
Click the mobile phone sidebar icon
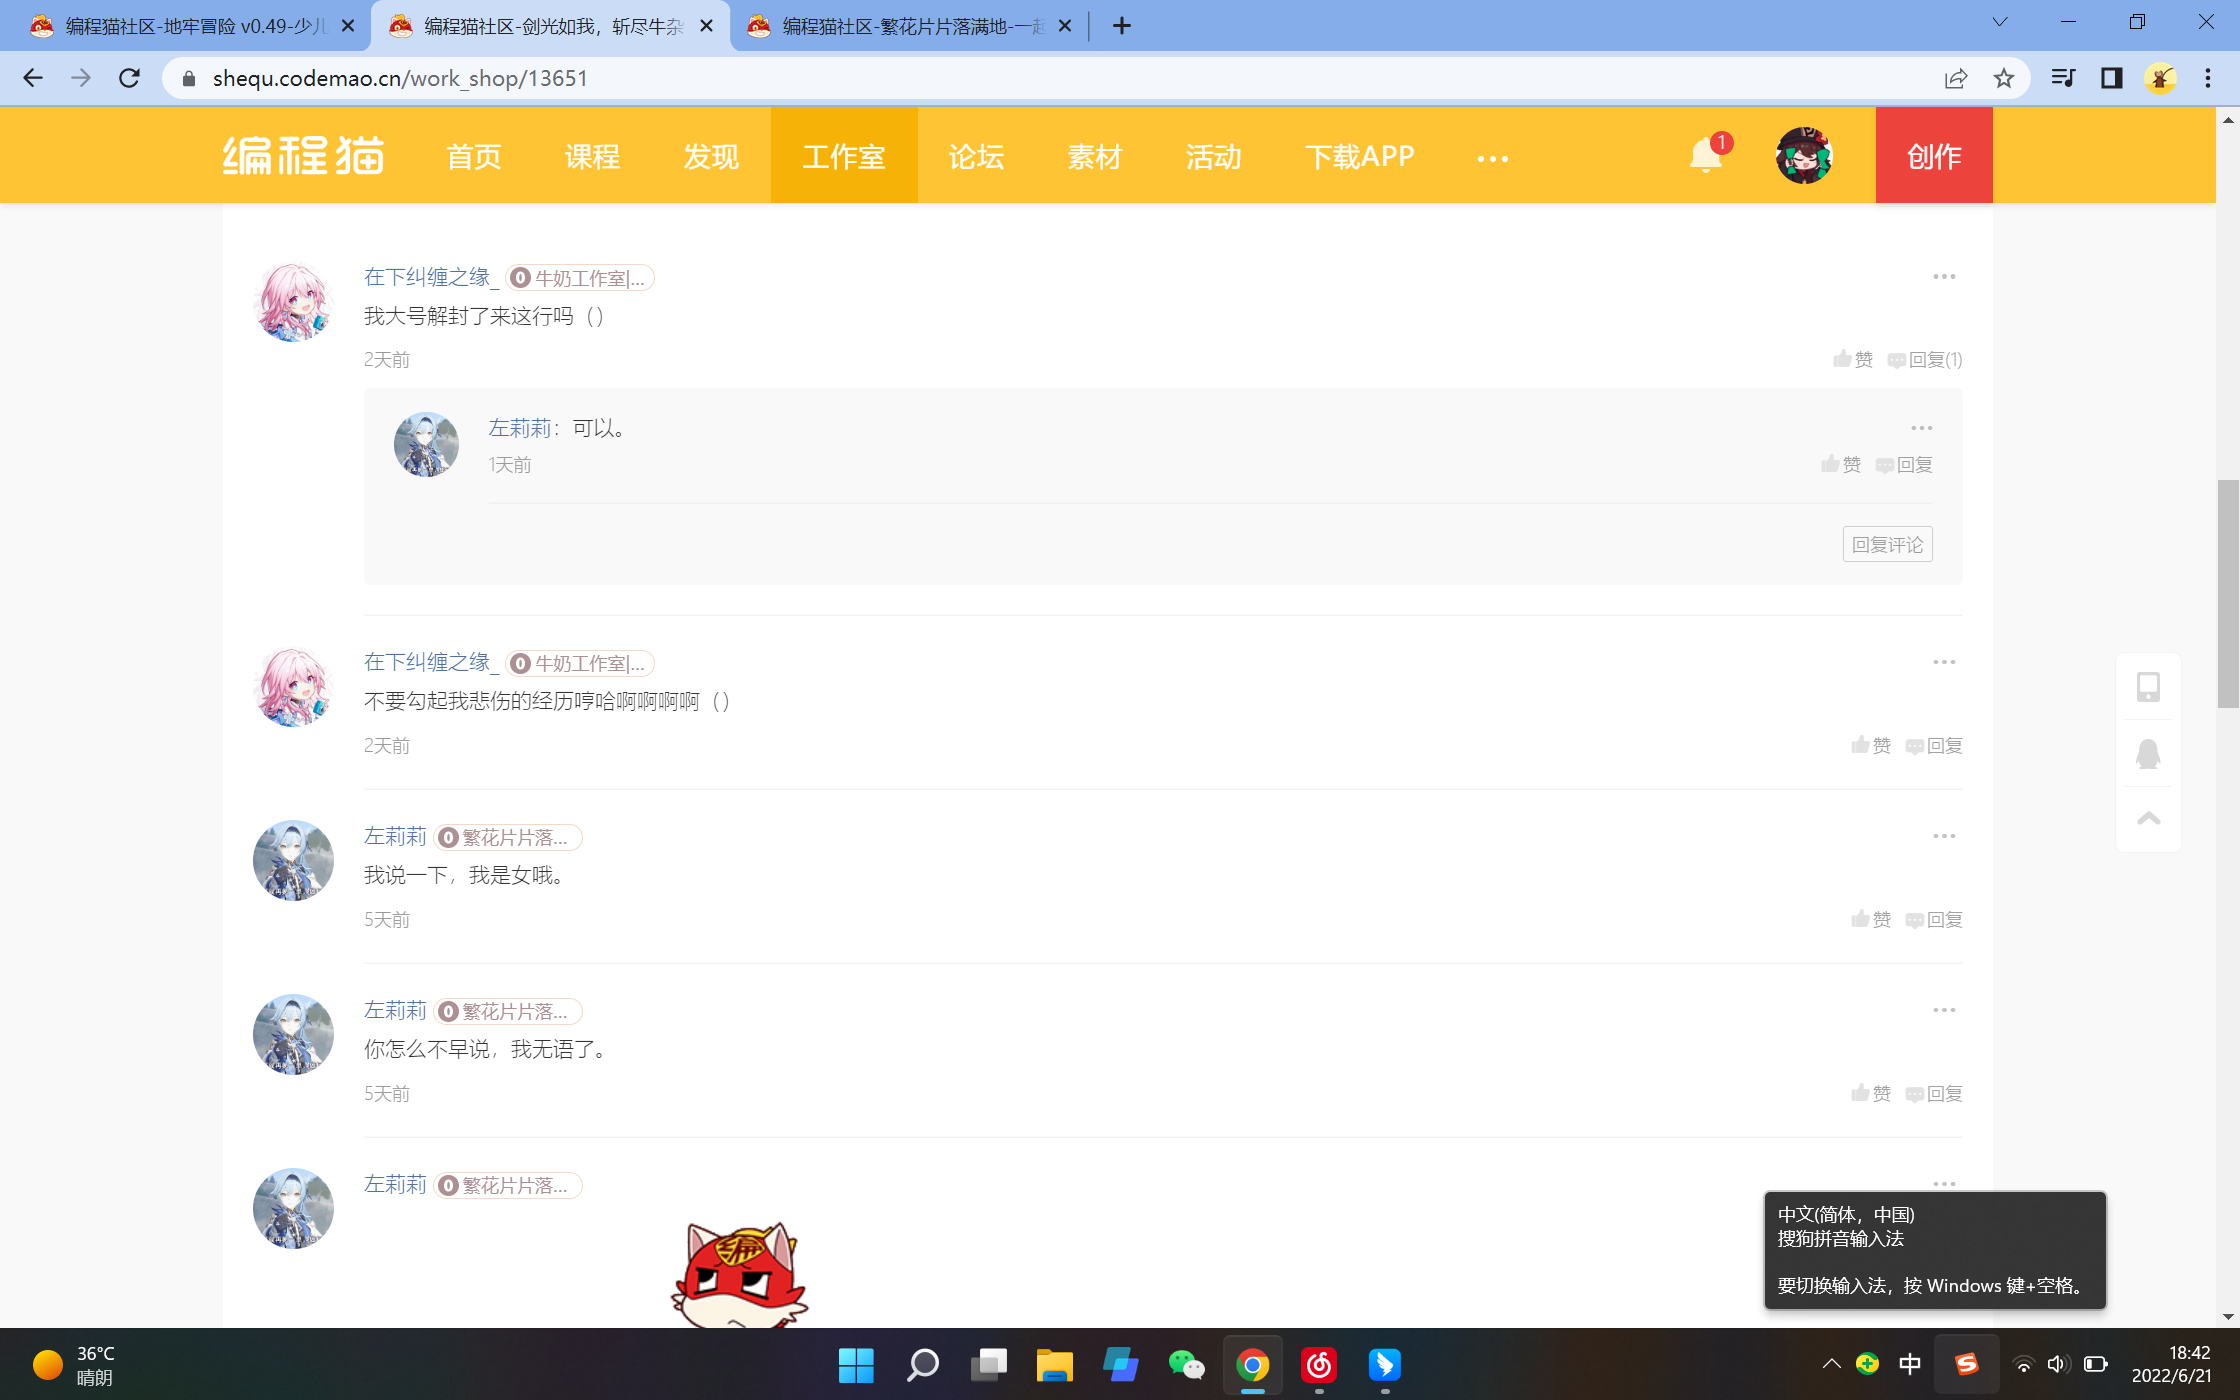(x=2148, y=687)
